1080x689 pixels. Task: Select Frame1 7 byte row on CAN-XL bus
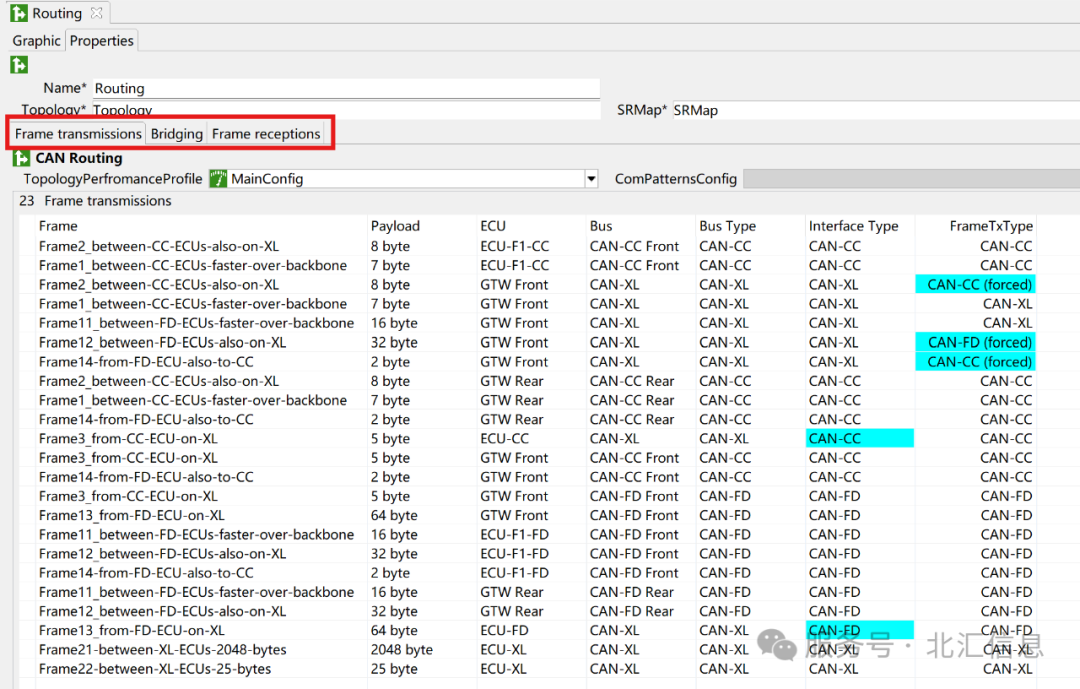[528, 304]
